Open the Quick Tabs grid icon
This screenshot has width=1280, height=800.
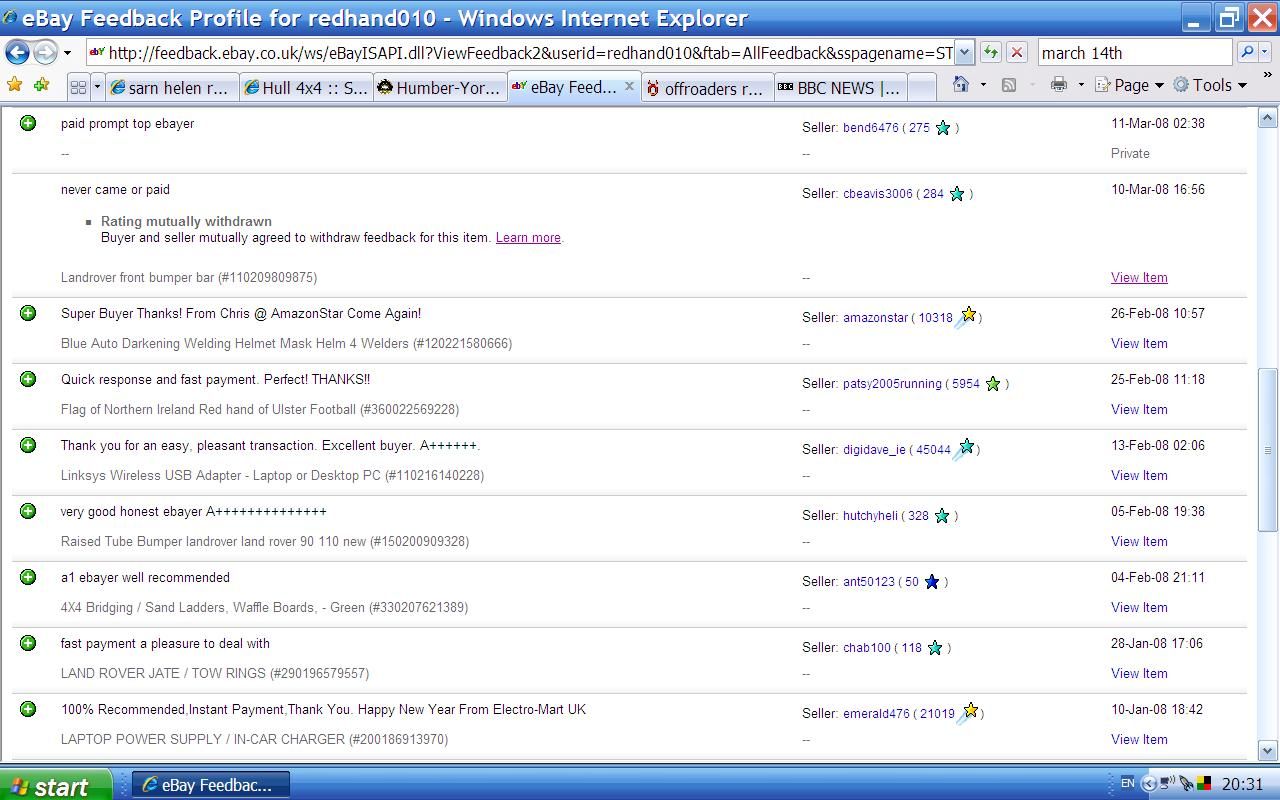pos(78,88)
